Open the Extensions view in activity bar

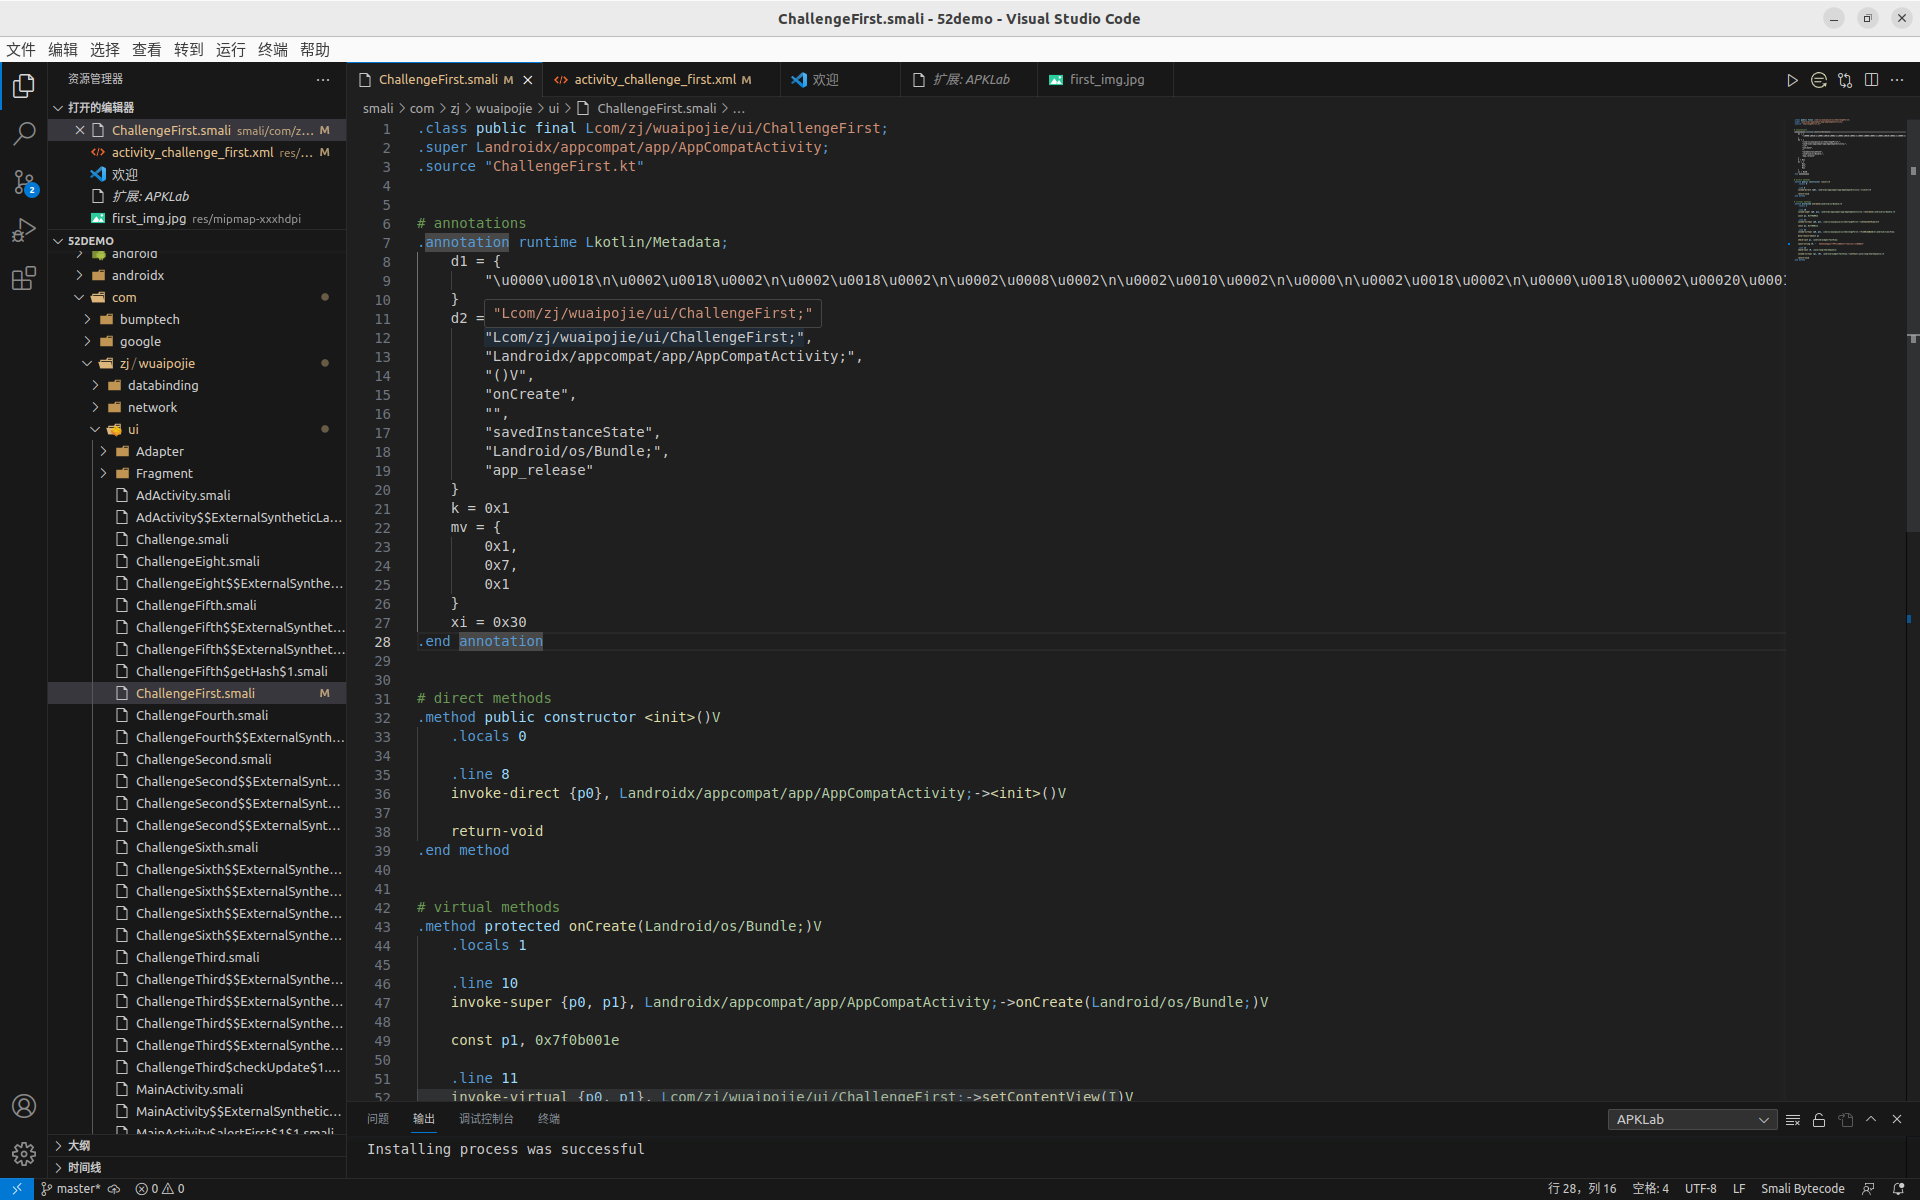(x=24, y=278)
